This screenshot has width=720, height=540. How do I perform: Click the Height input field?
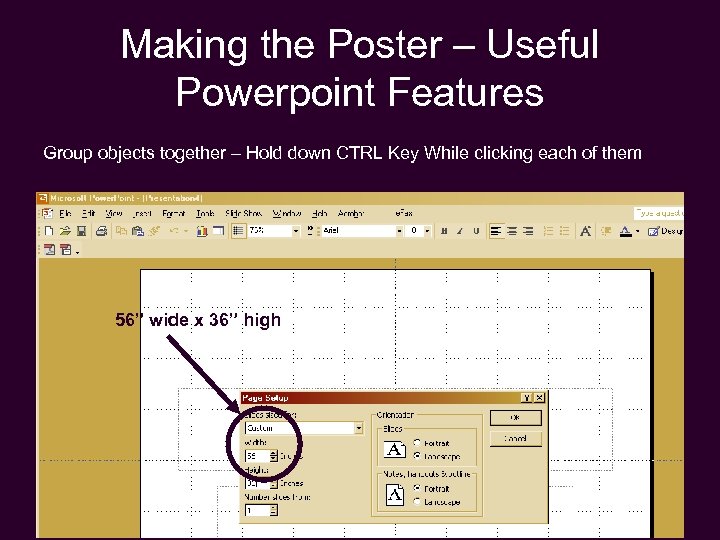click(x=257, y=483)
